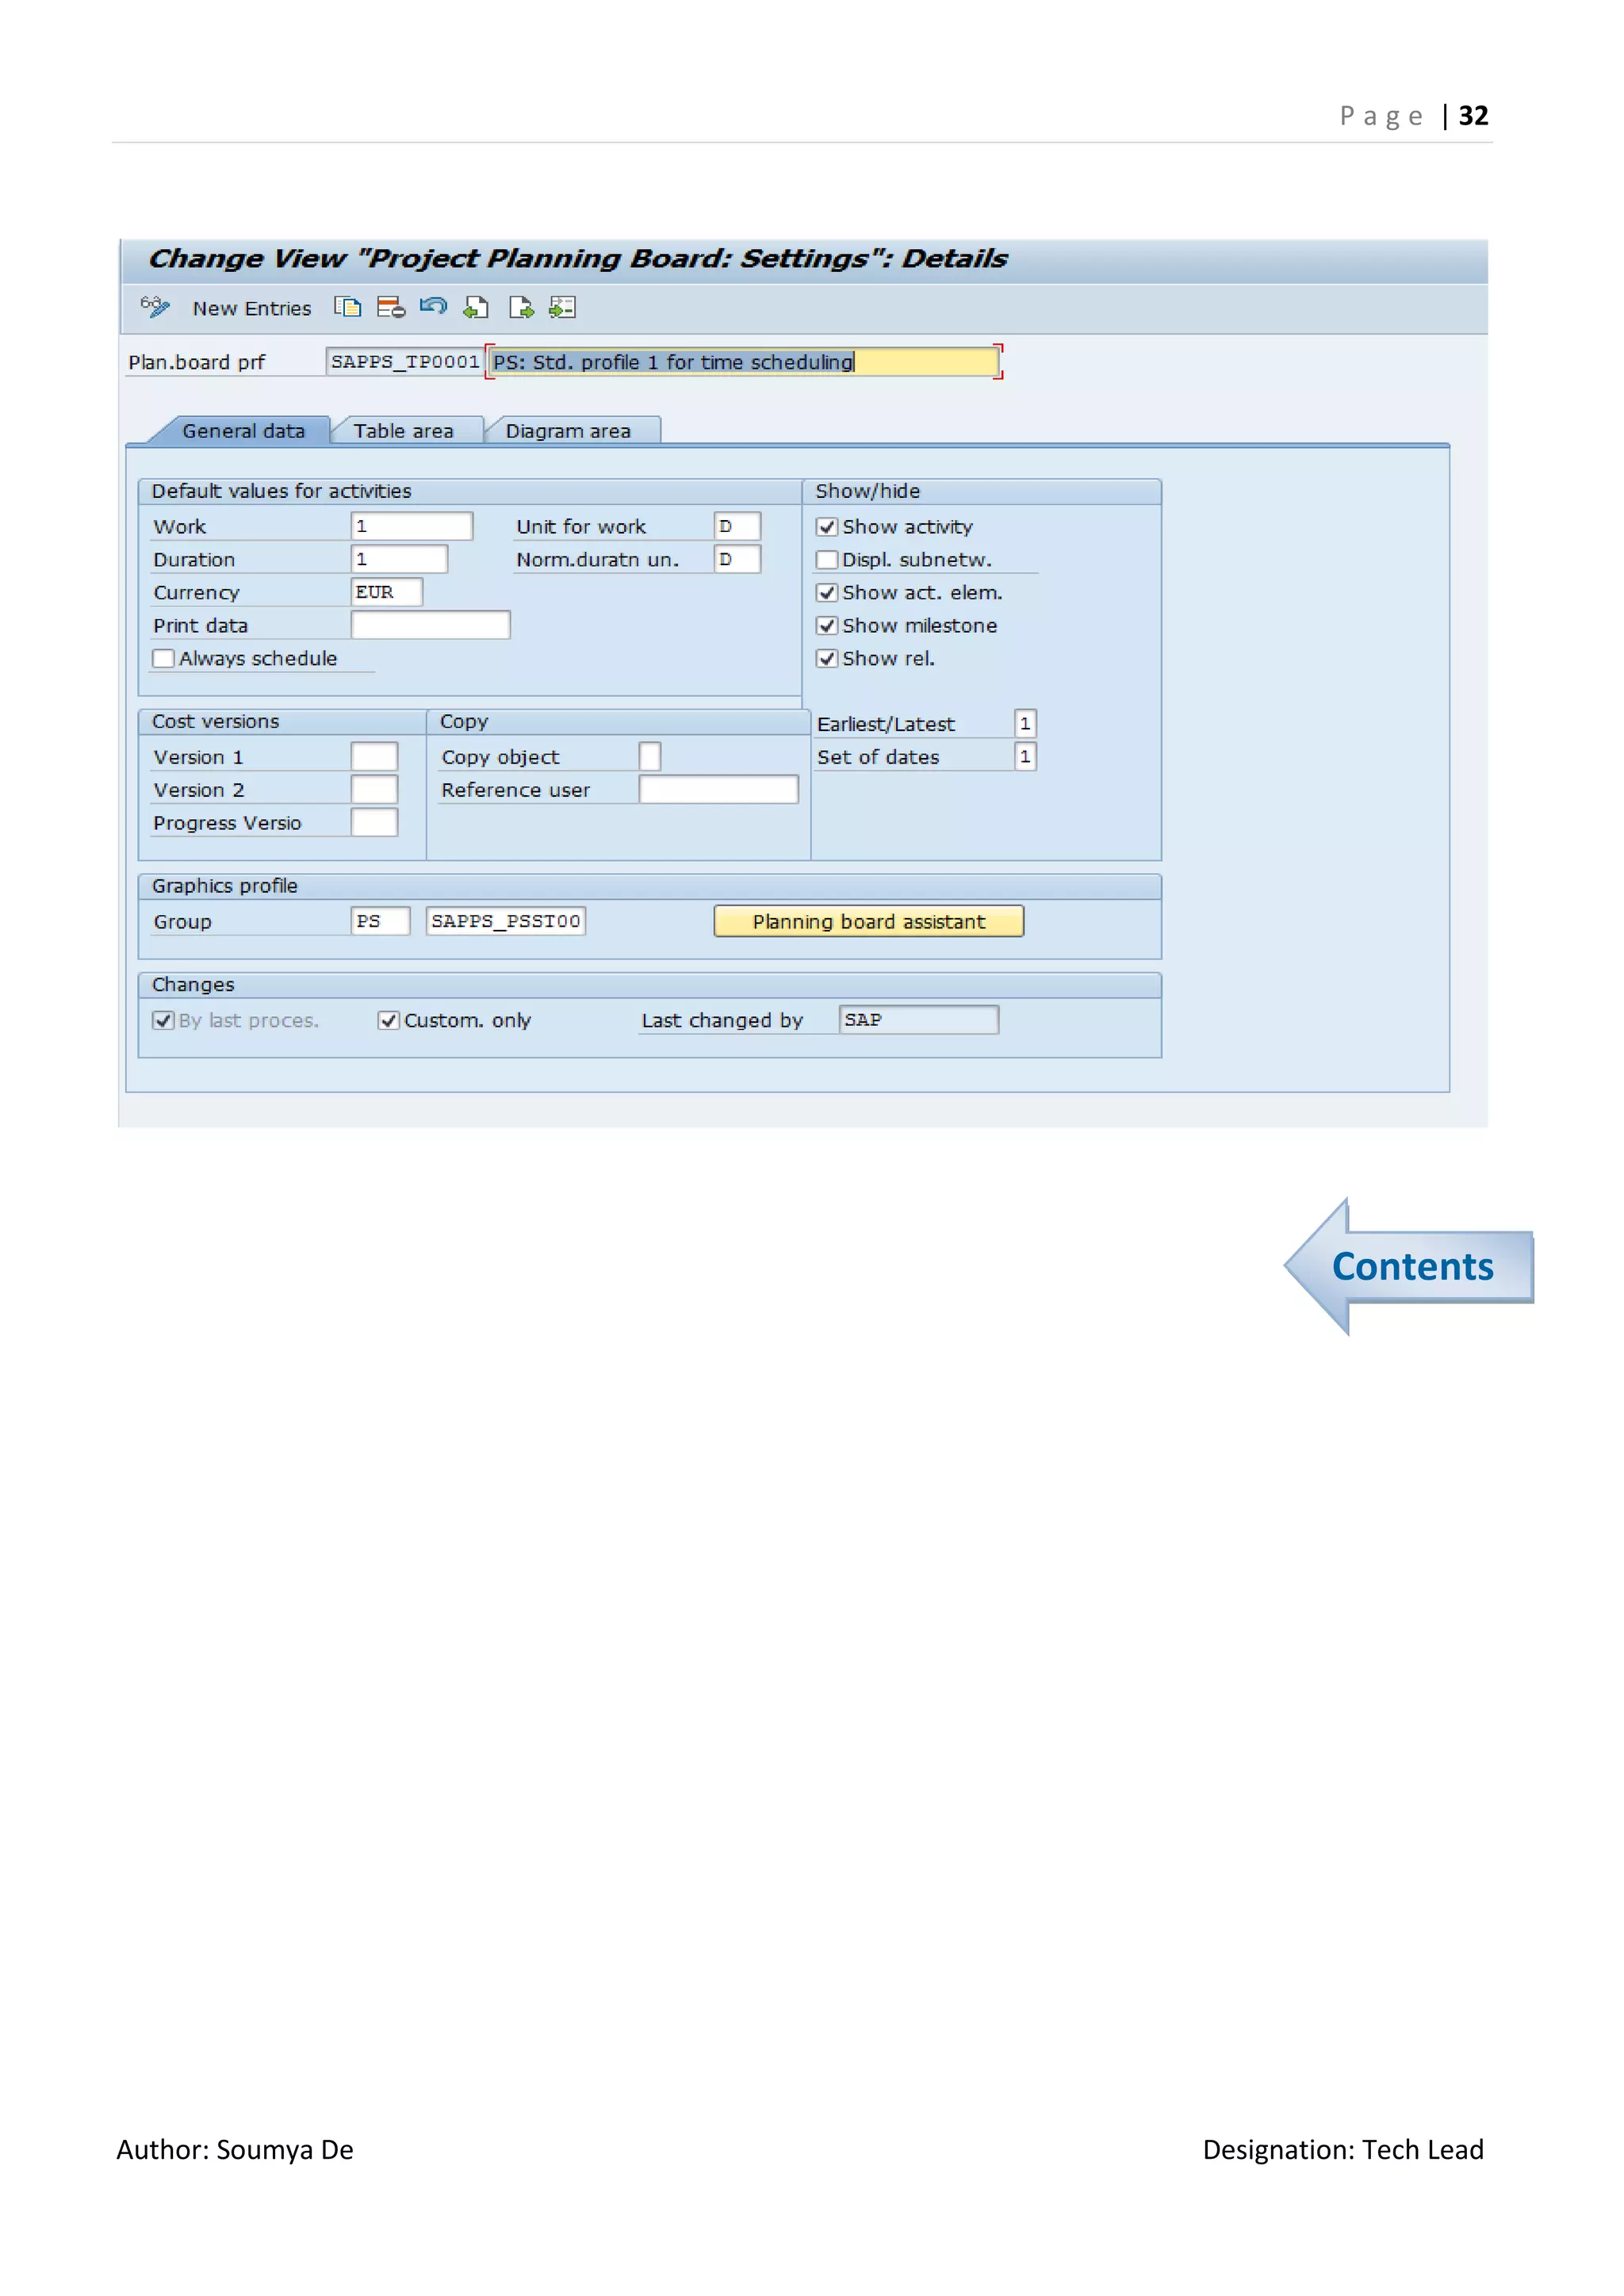Click the Delete entry toolbar icon
The height and width of the screenshot is (2296, 1624).
coord(390,307)
